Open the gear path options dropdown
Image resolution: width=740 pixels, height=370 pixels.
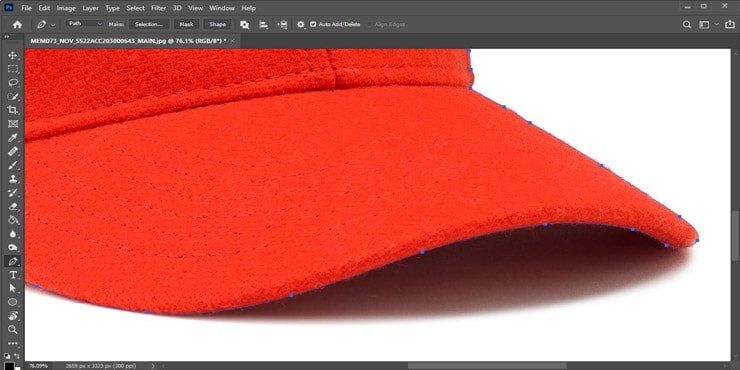click(301, 25)
